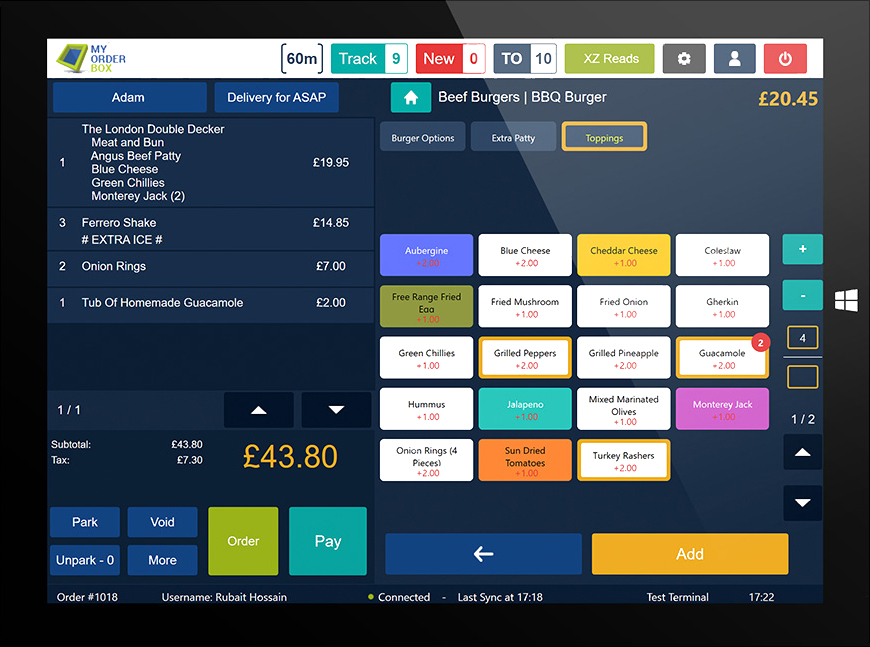The width and height of the screenshot is (870, 647).
Task: Select the Toppings tab
Action: point(604,137)
